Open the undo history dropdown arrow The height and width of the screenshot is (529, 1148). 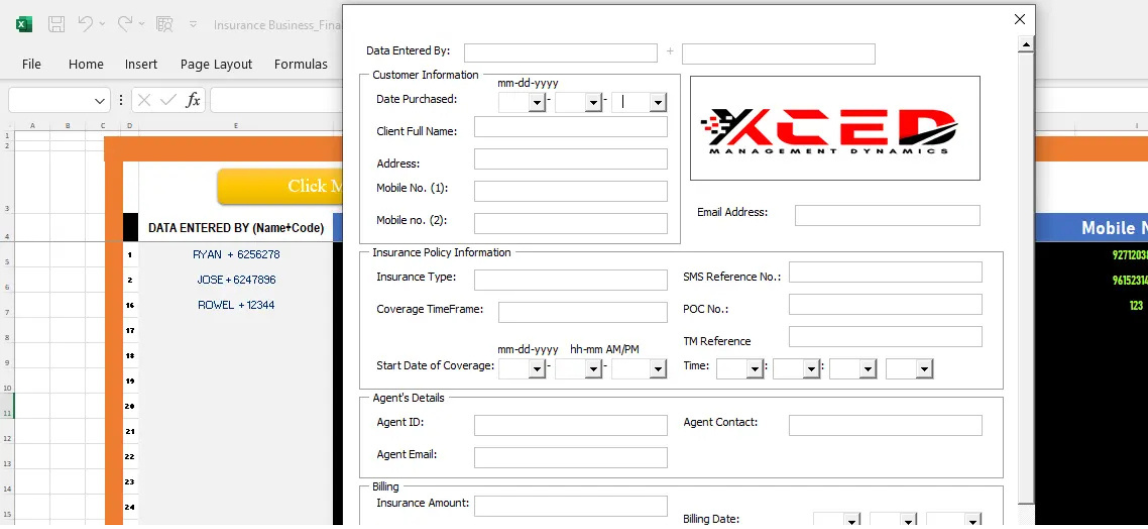[102, 25]
